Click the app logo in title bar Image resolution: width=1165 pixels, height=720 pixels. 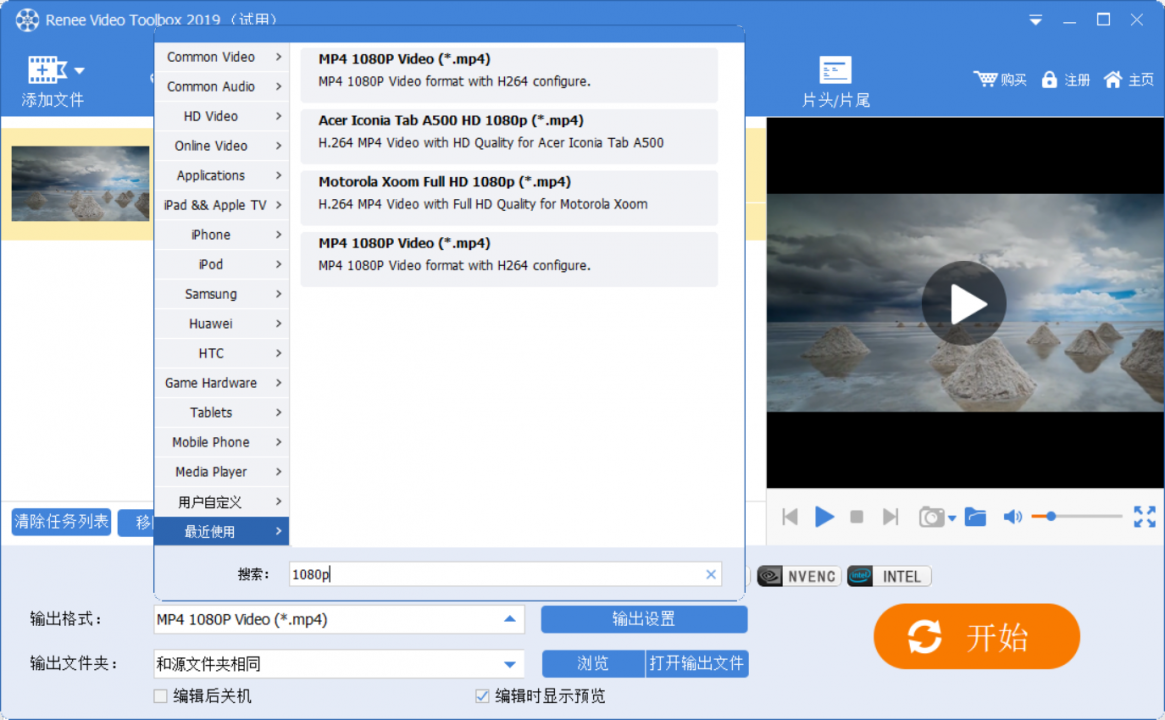(27, 20)
